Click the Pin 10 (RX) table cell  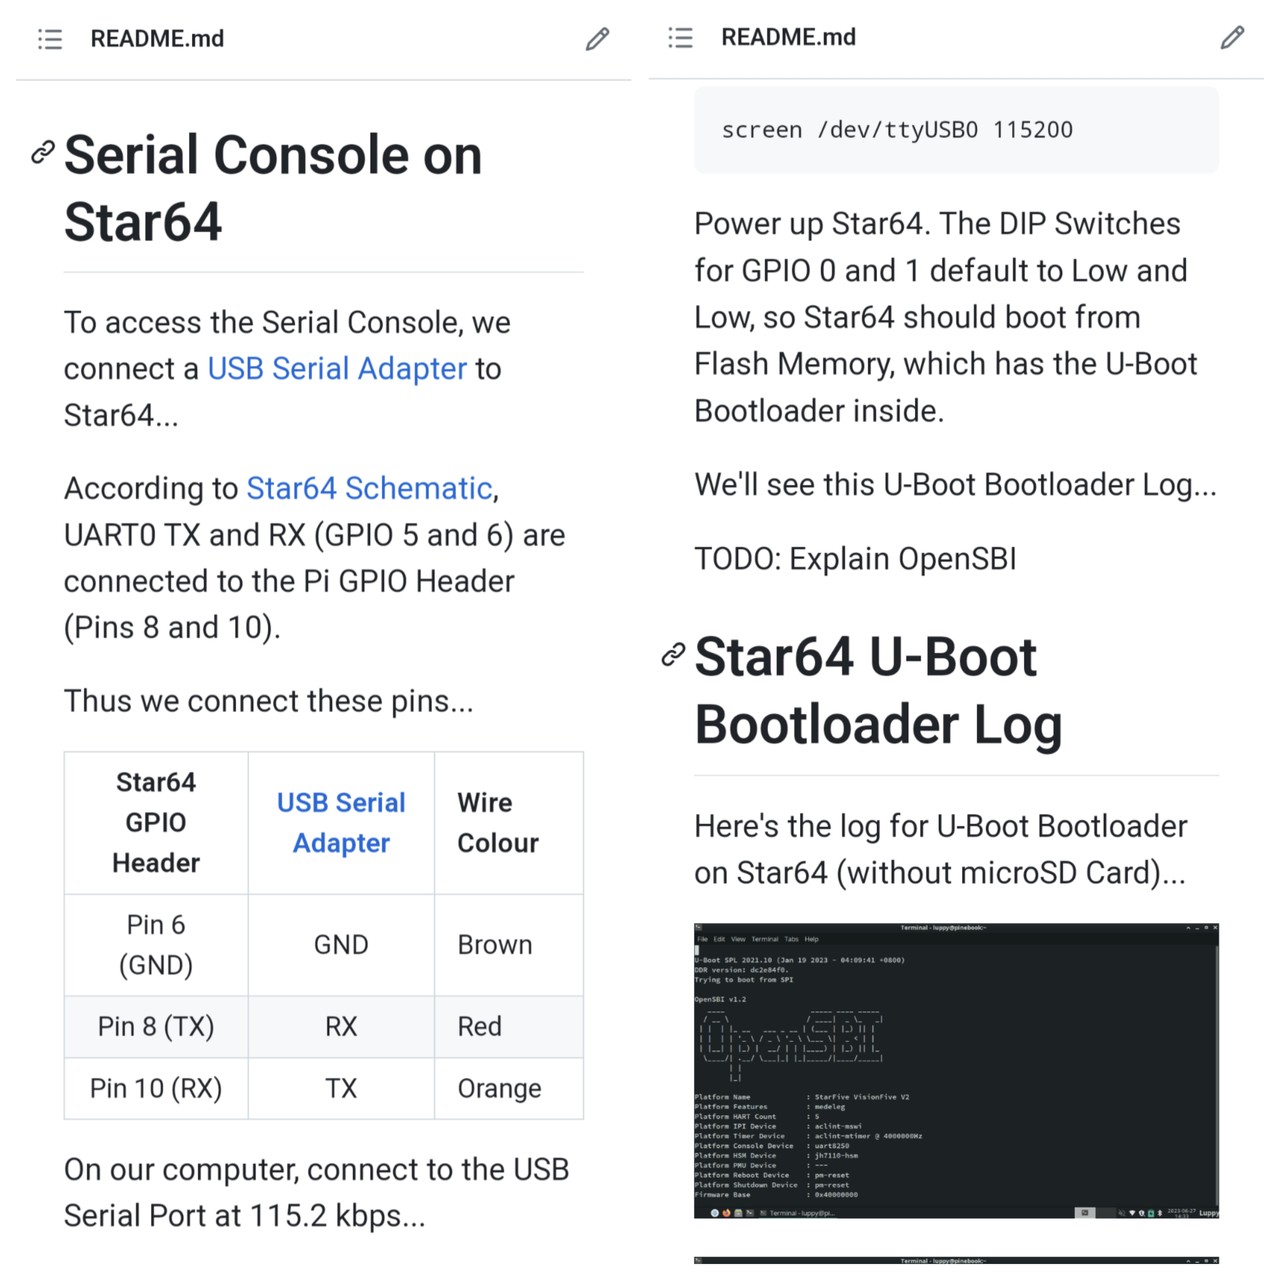coord(156,1089)
